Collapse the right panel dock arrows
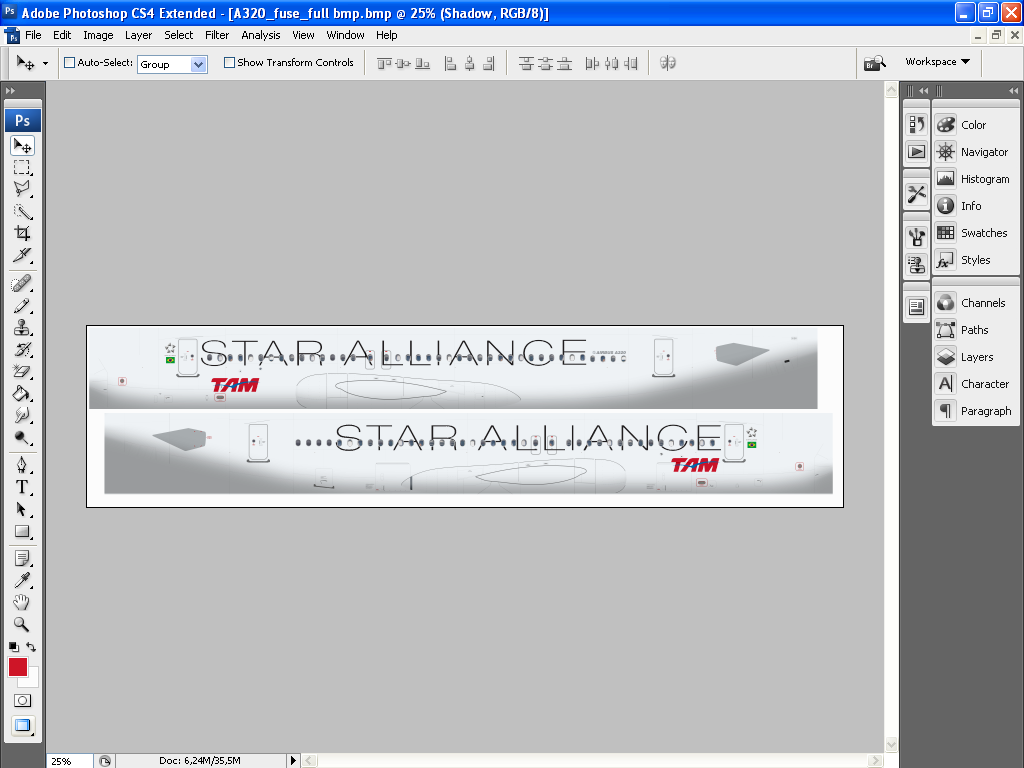1024x768 pixels. 1013,91
